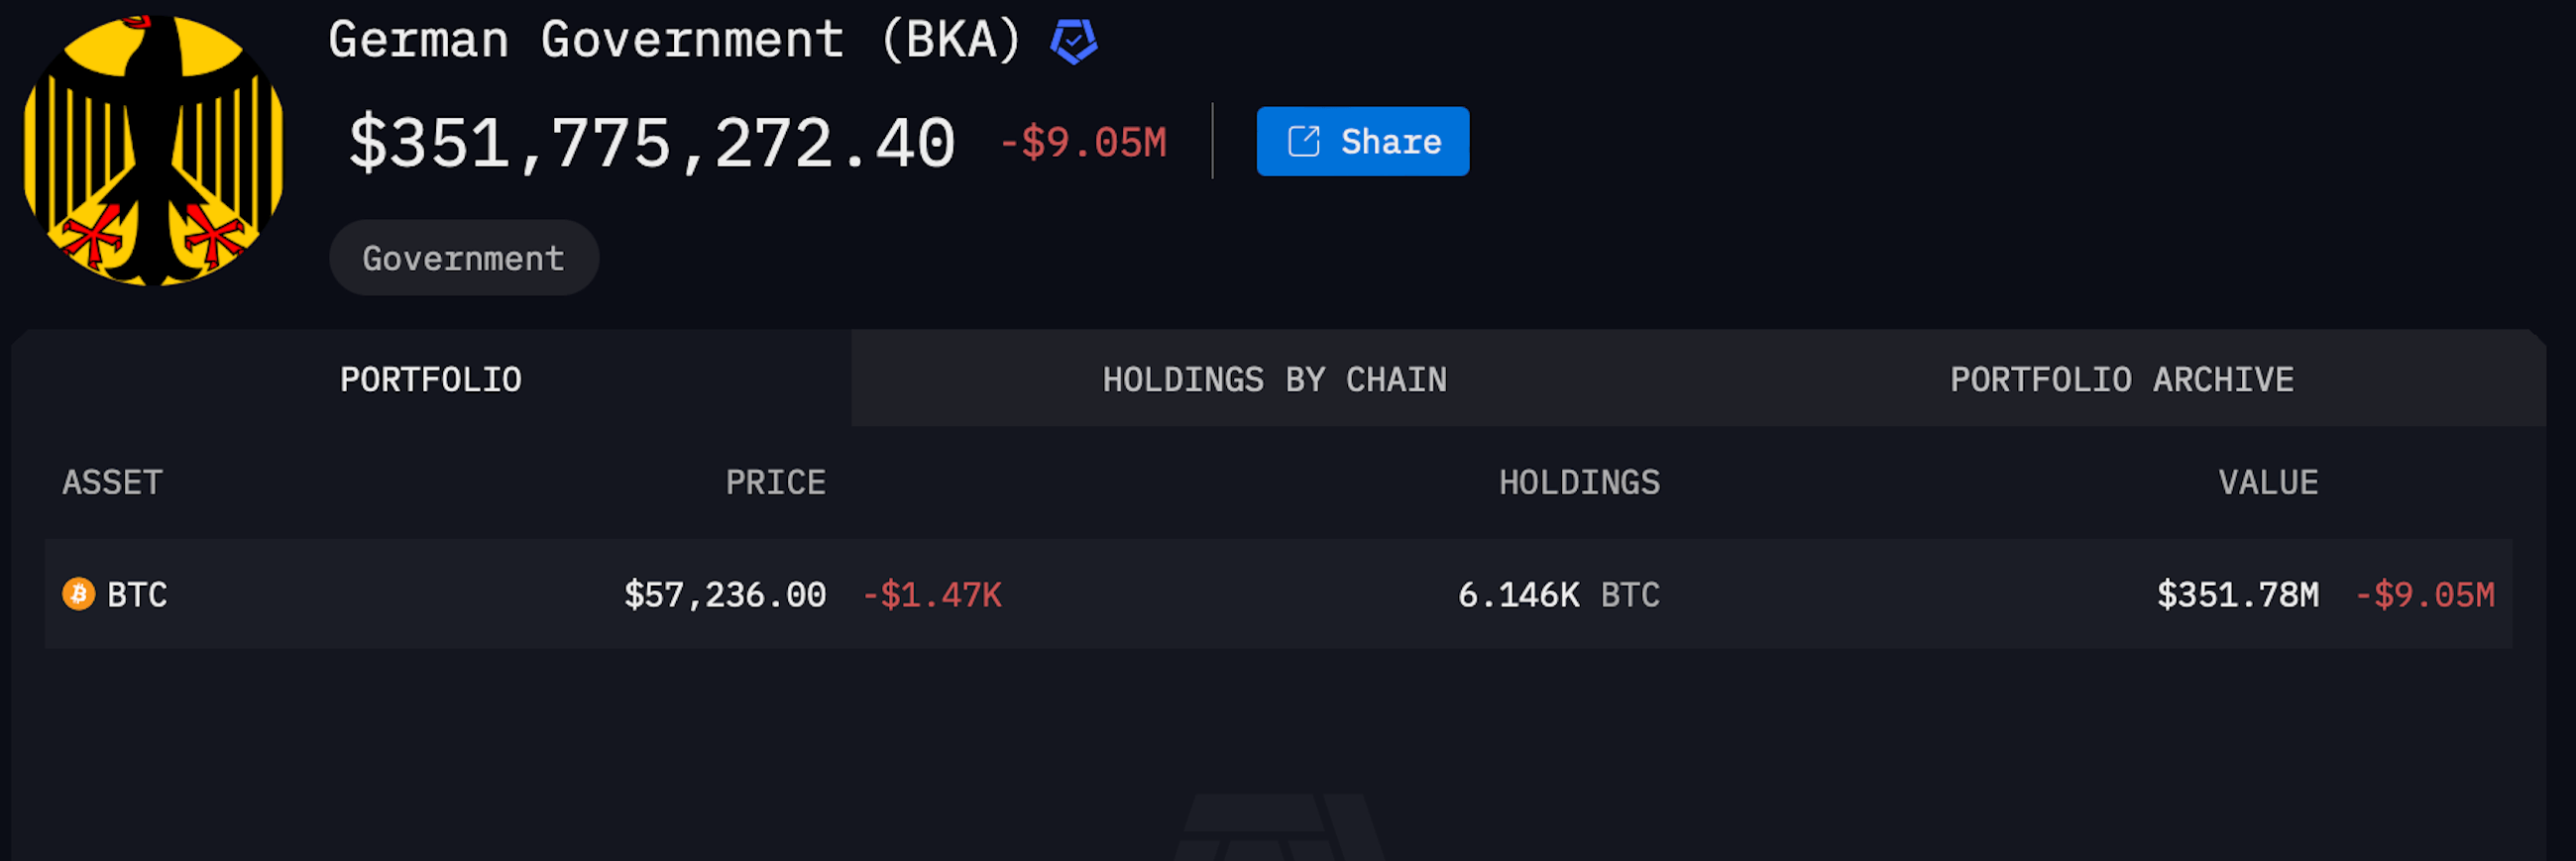
Task: Click the German eagle profile logo
Action: point(153,150)
